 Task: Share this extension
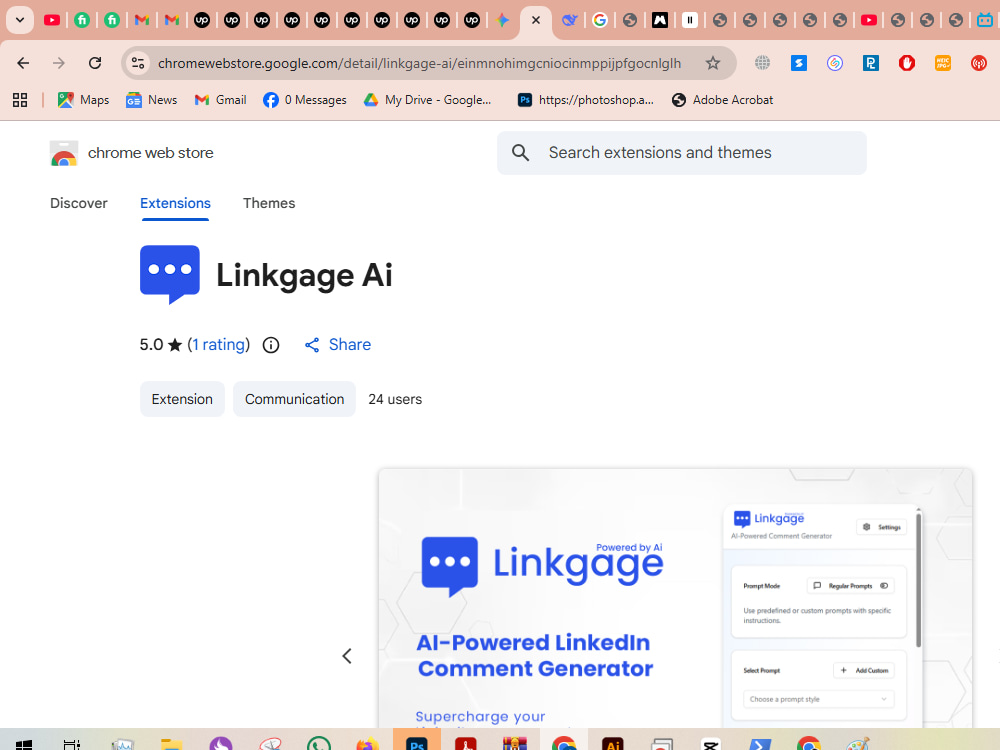pyautogui.click(x=338, y=345)
